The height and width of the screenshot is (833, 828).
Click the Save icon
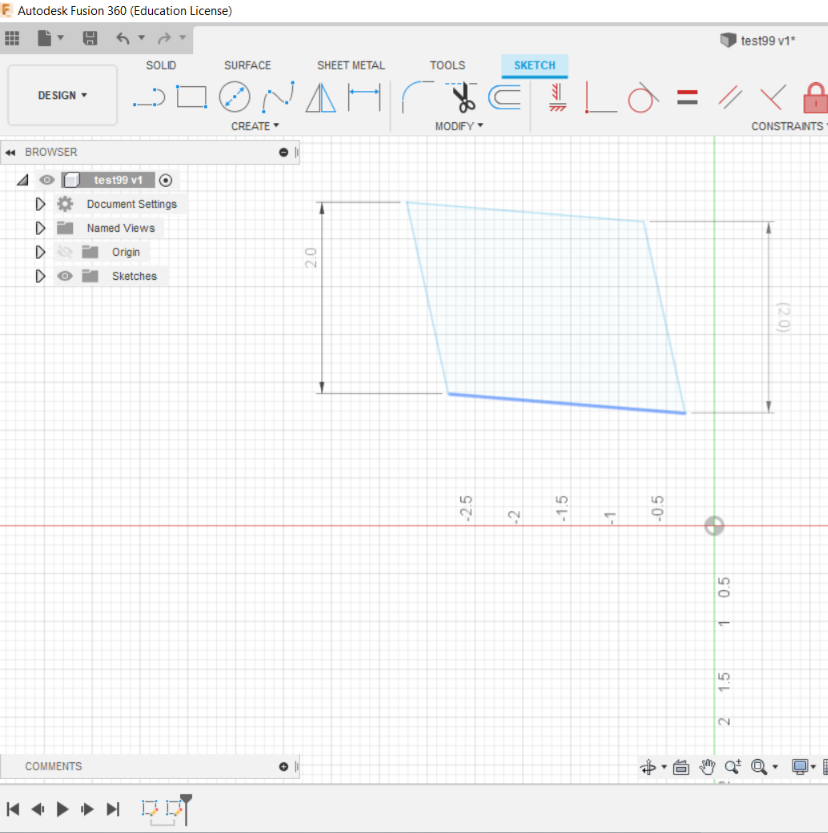(x=90, y=38)
